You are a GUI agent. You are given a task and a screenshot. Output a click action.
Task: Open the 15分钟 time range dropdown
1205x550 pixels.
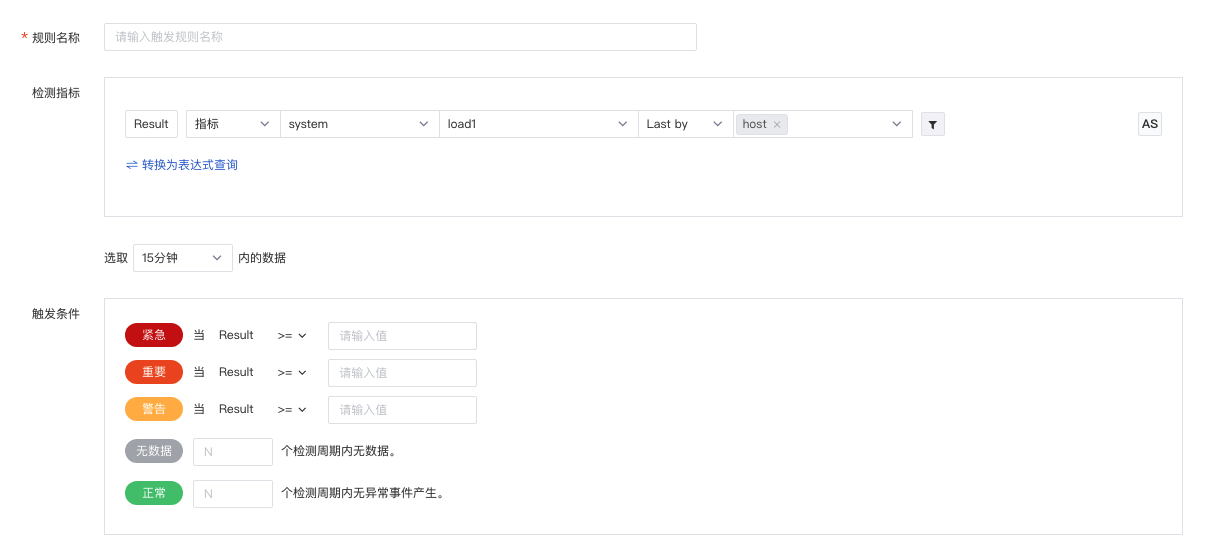[183, 258]
